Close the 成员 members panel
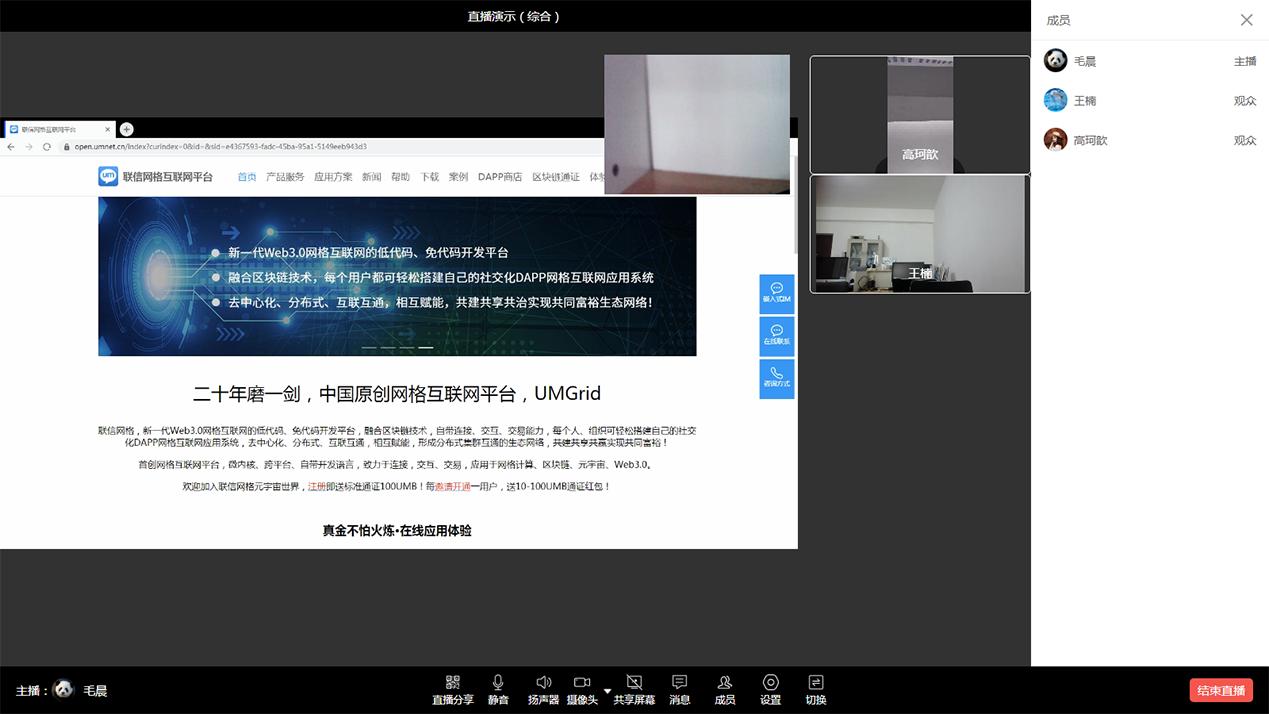This screenshot has height=714, width=1269. (x=1246, y=20)
